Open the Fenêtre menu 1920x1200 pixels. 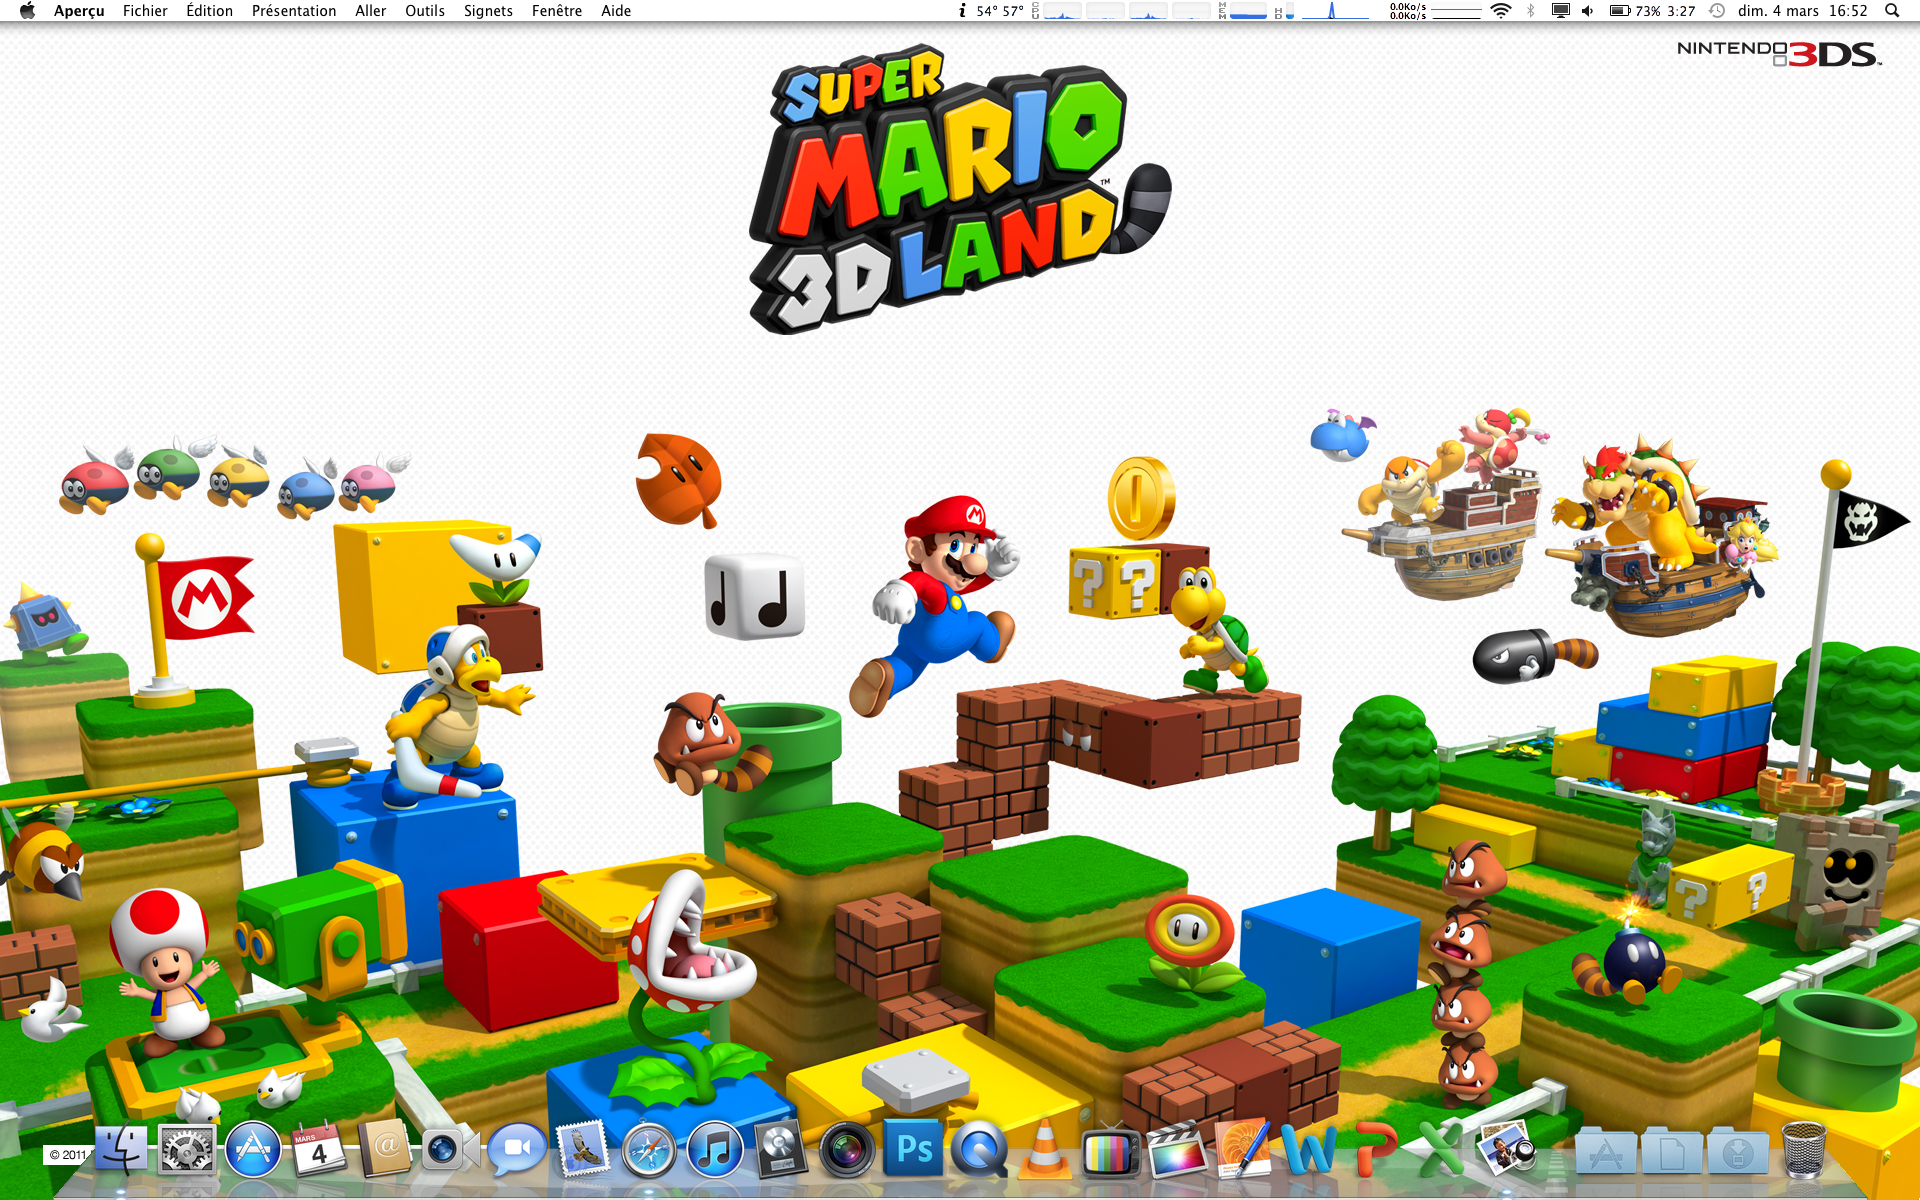point(557,11)
